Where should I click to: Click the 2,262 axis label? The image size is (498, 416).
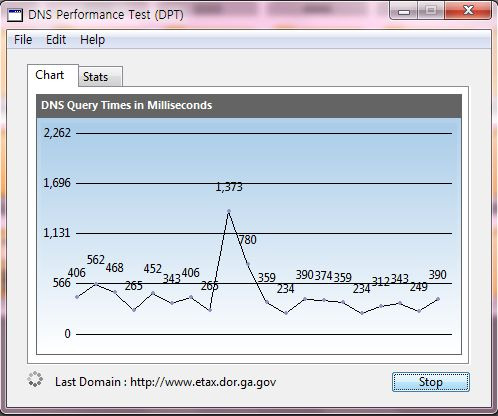click(57, 133)
